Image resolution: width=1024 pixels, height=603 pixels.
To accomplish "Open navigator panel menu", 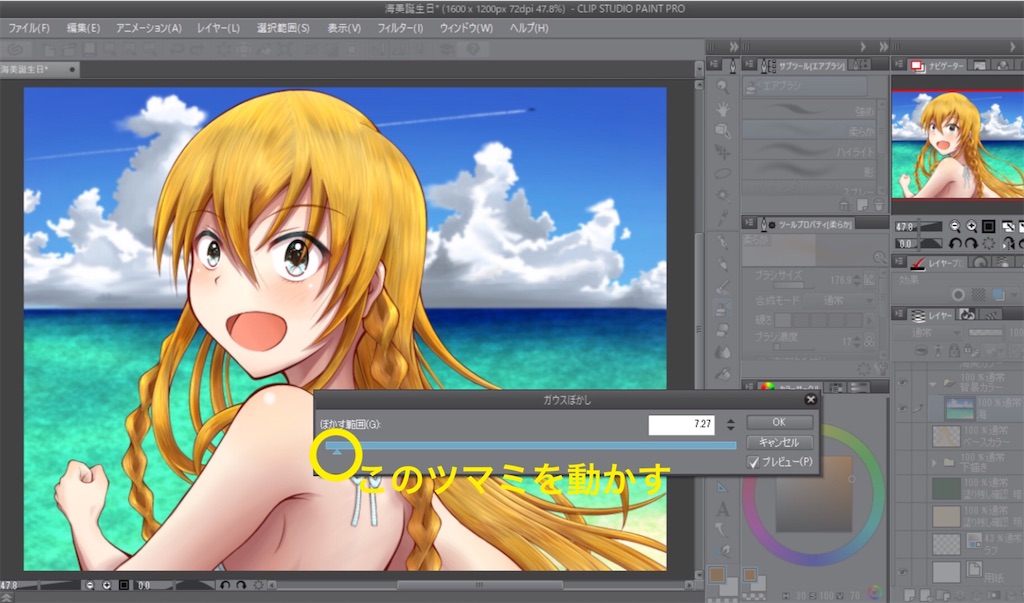I will coord(899,64).
